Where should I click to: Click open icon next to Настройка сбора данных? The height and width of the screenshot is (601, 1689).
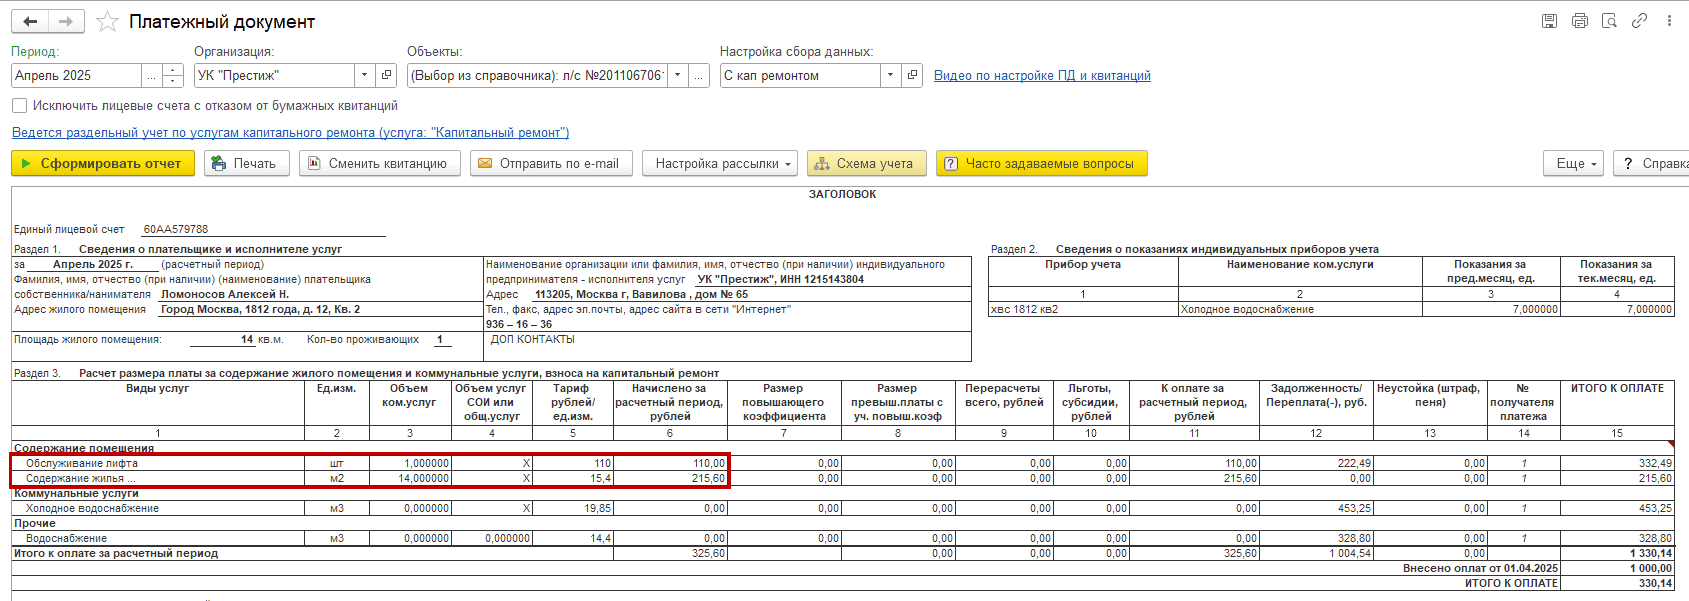(x=912, y=75)
